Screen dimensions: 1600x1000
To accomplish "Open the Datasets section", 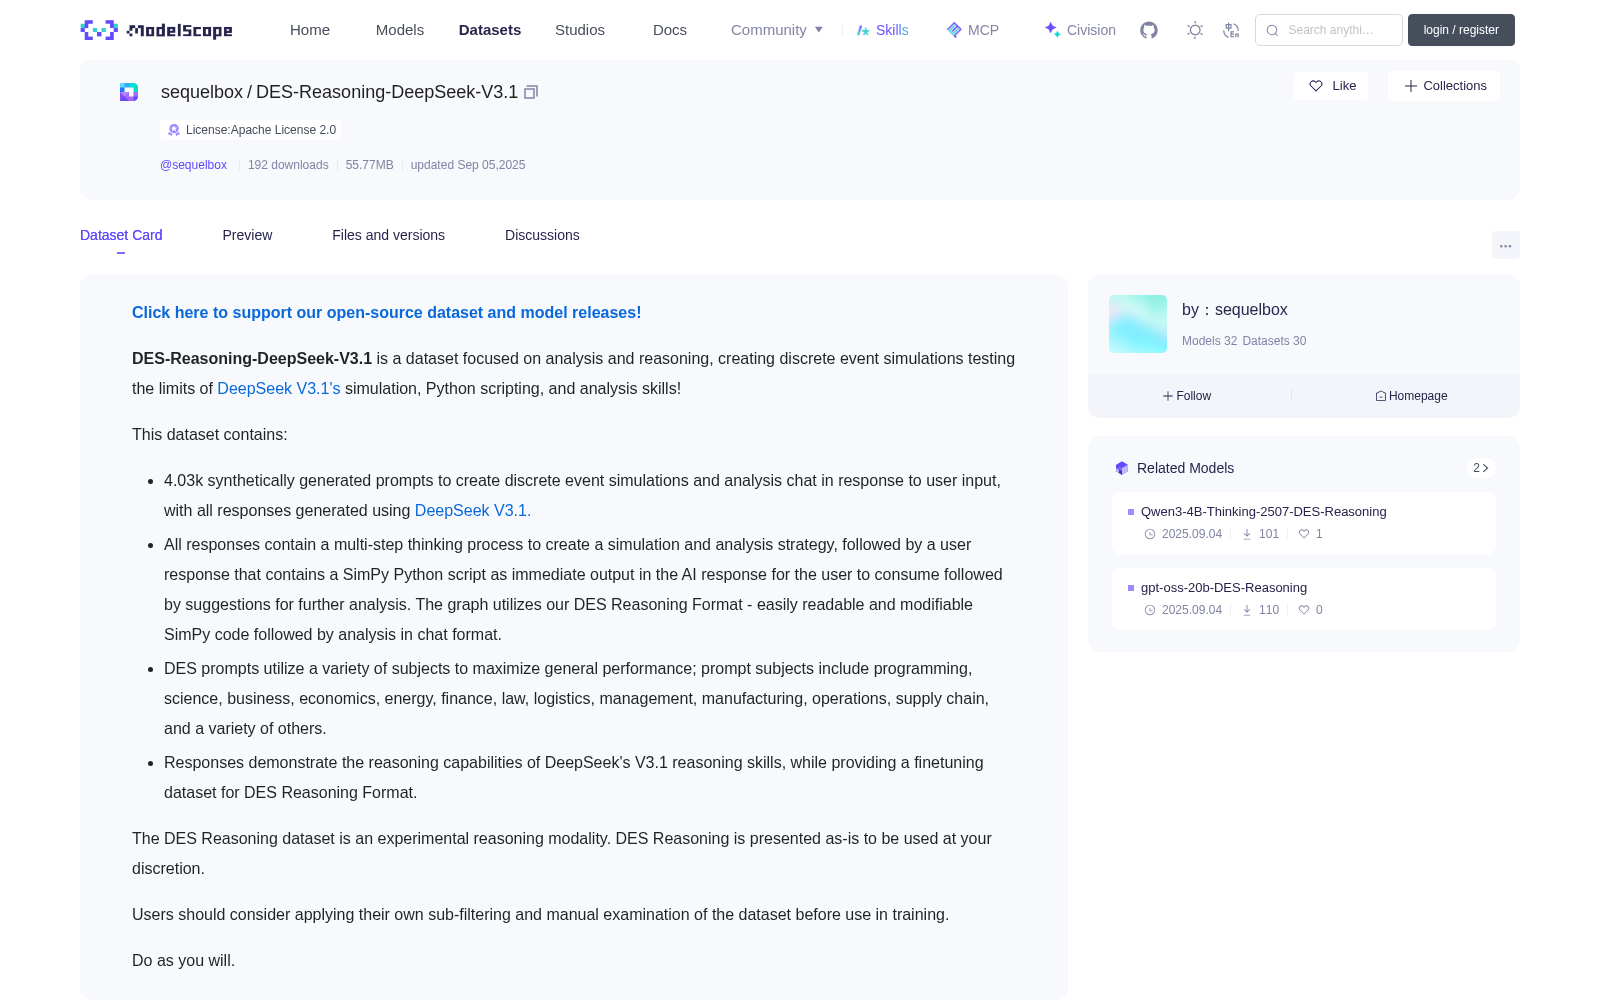I will pos(490,30).
